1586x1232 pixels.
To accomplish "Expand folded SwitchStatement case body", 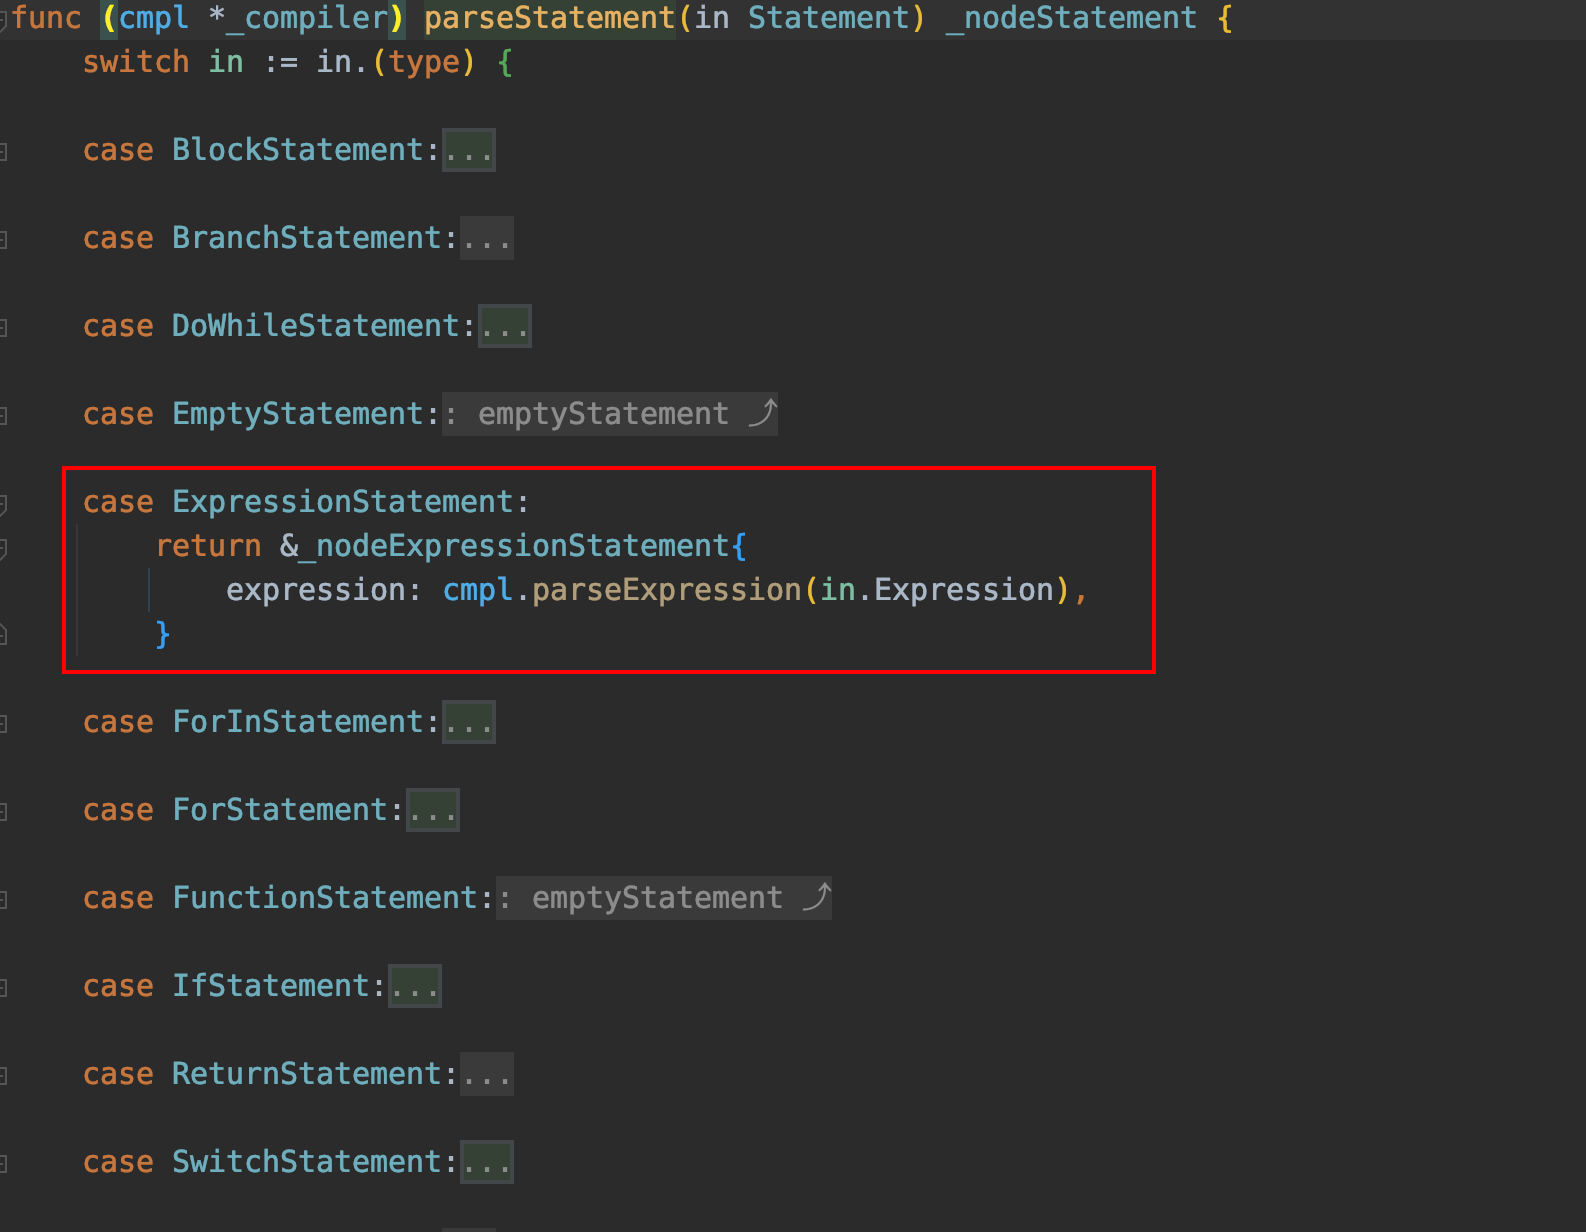I will pos(486,1162).
